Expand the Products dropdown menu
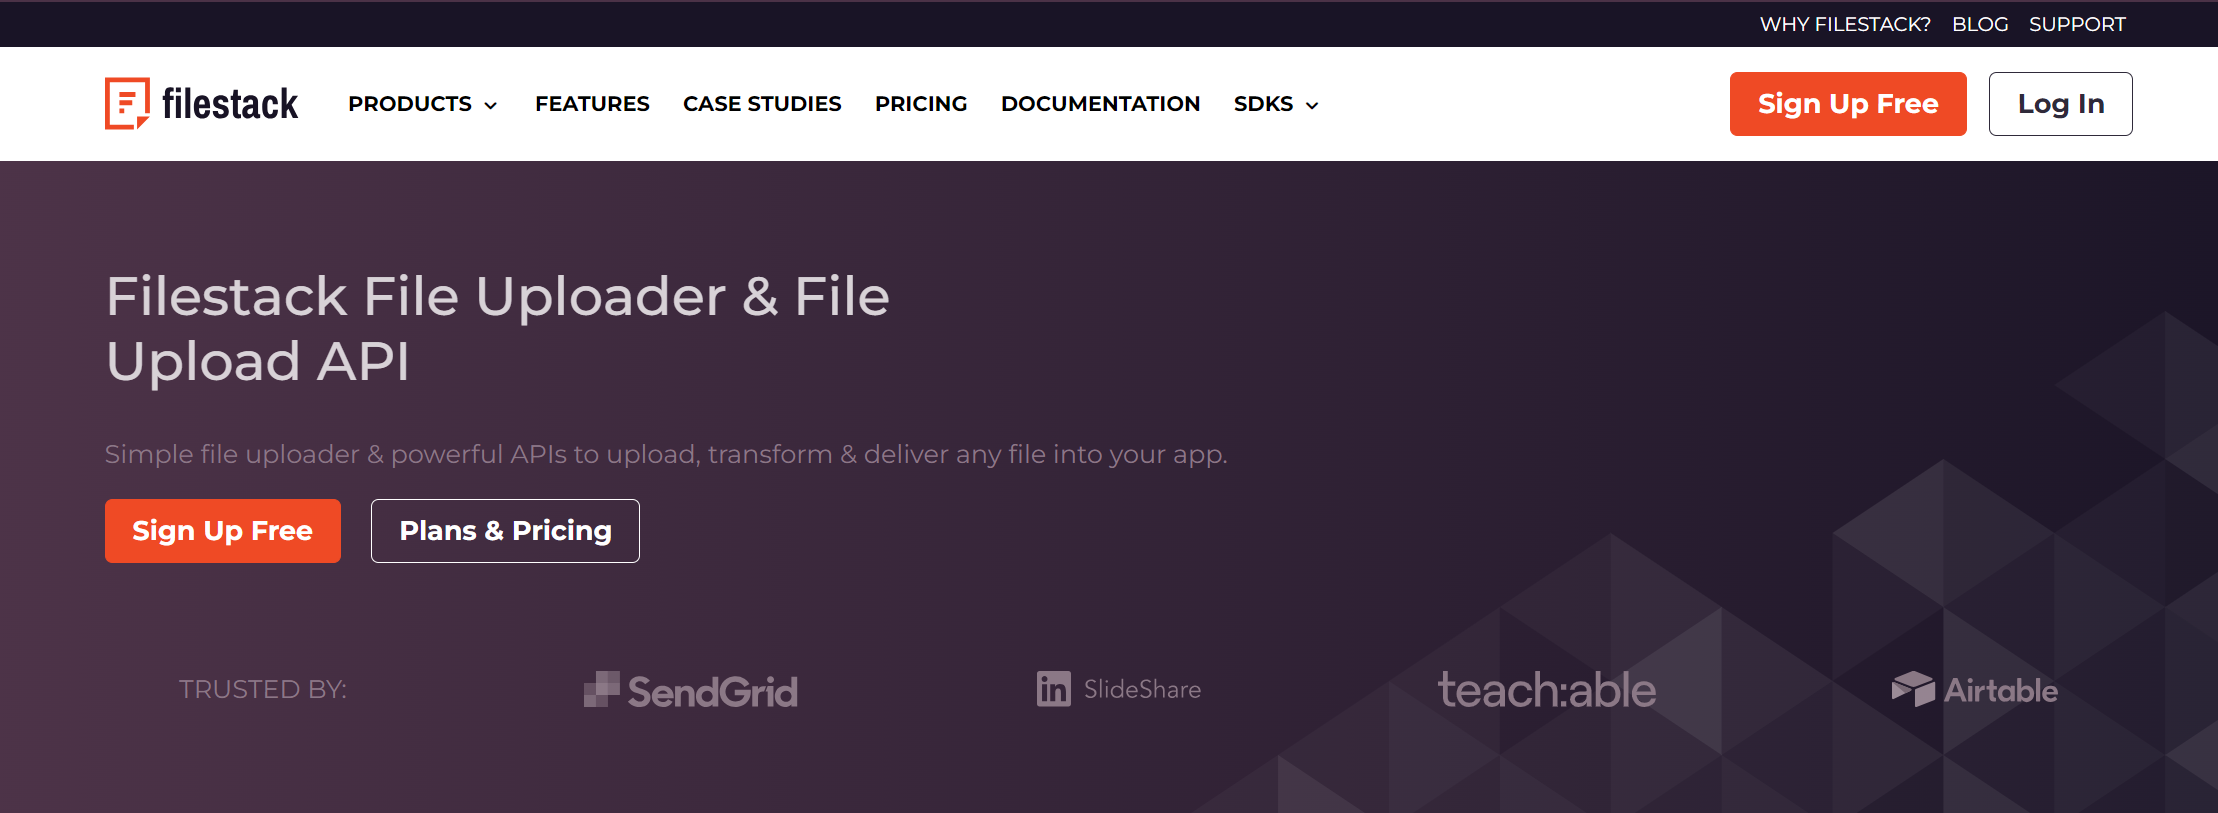Screen dimensions: 2218x813 [x=422, y=104]
